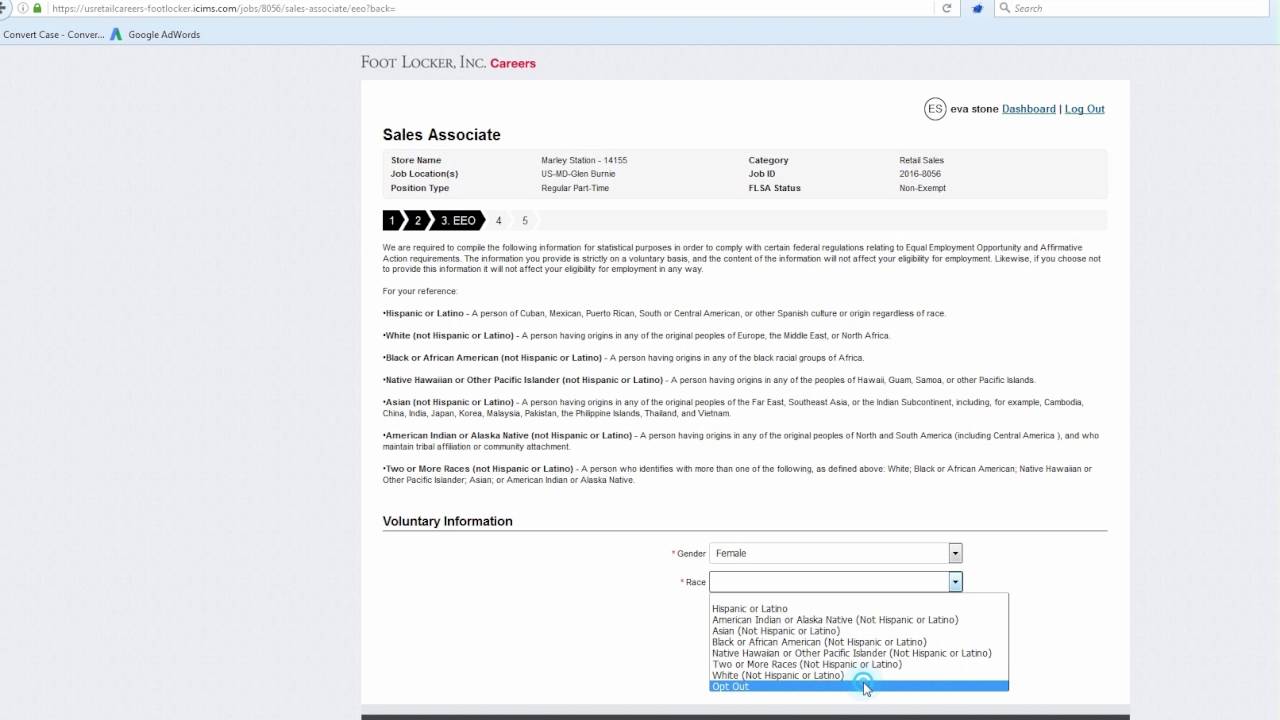Click the Position Type label

coord(420,188)
